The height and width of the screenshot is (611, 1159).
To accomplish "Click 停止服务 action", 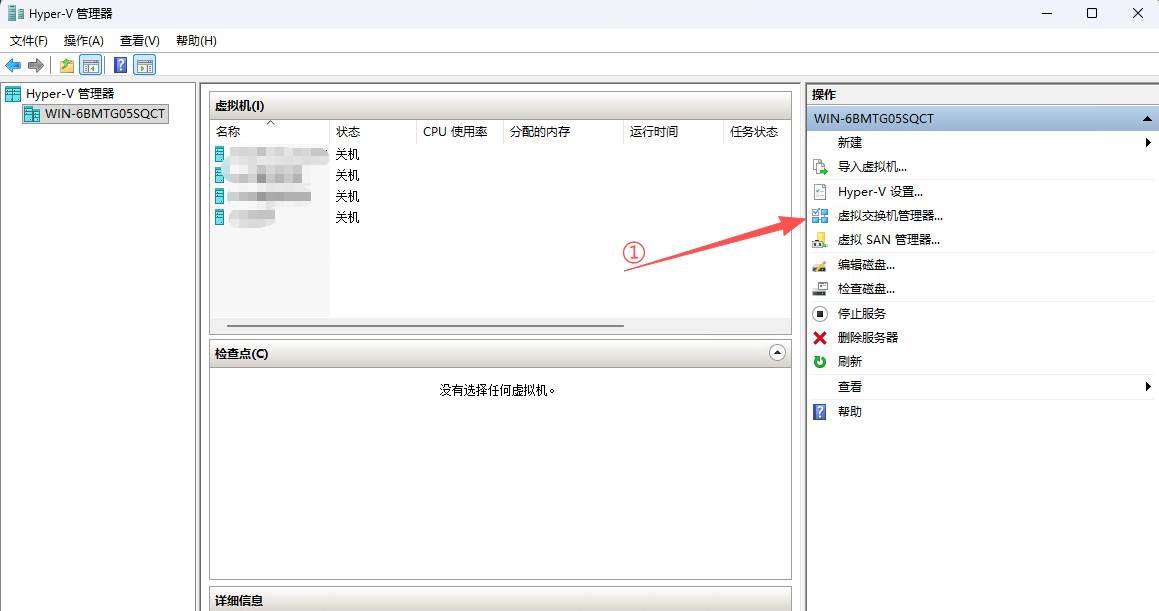I will [861, 314].
